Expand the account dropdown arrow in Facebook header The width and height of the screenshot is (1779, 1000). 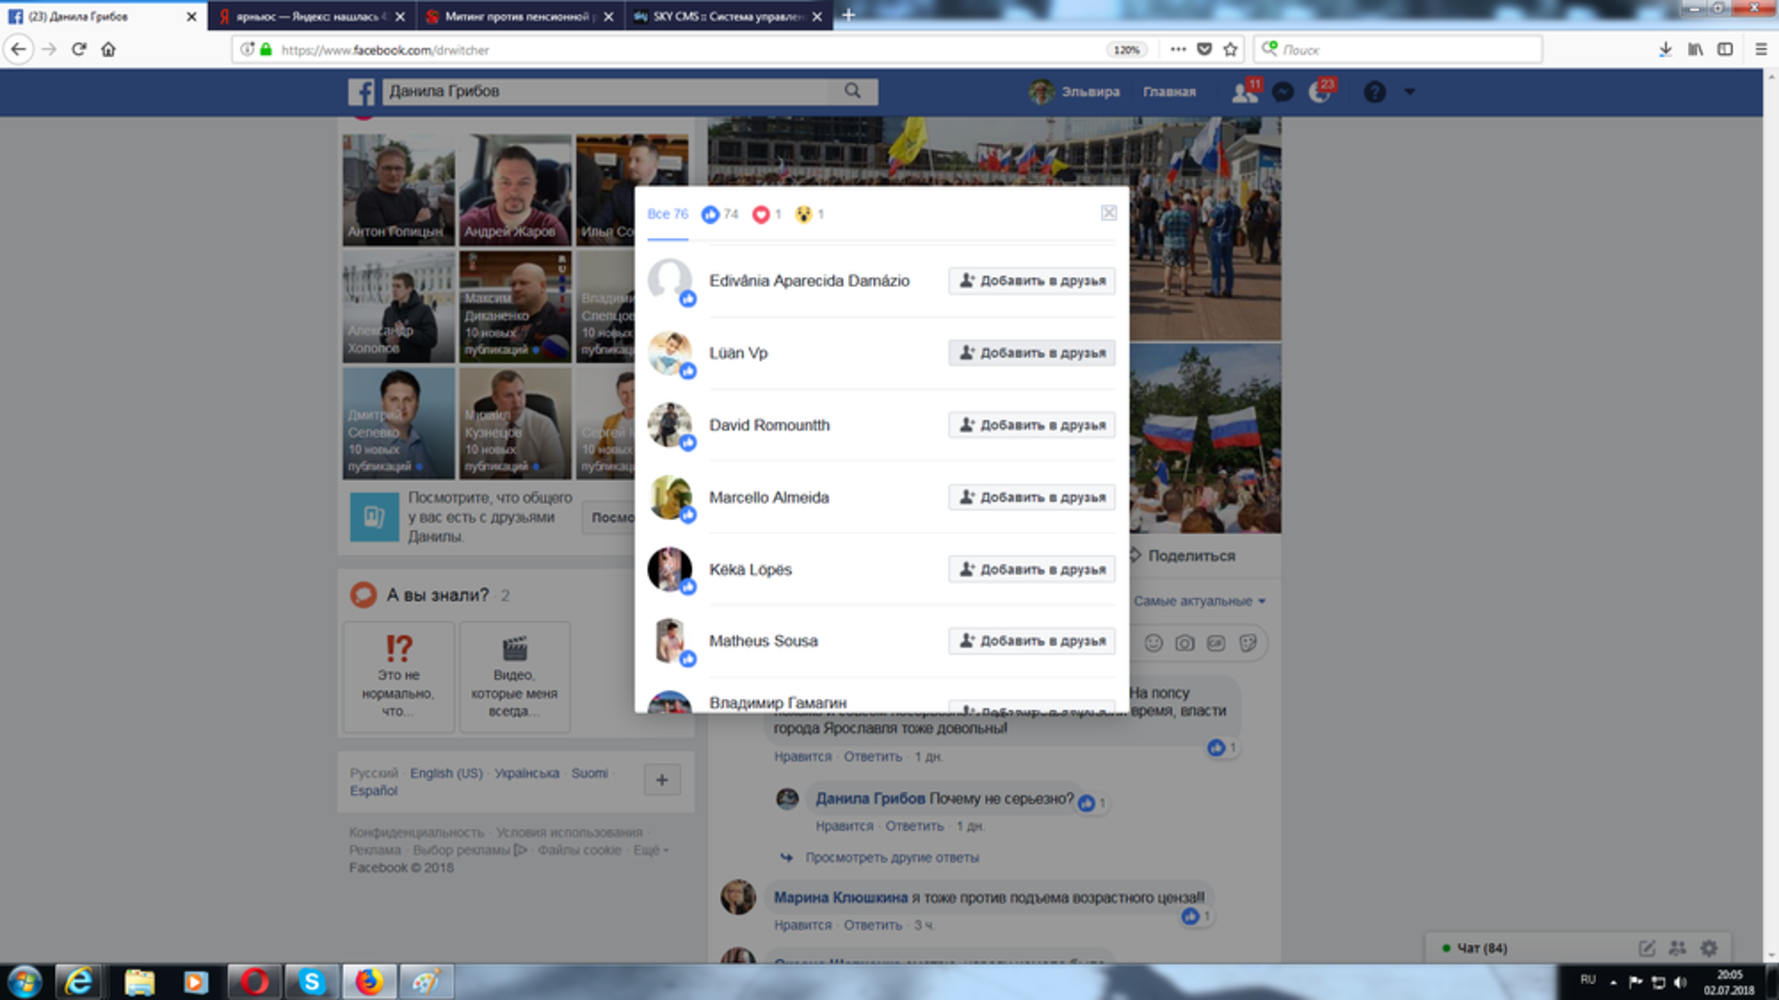(x=1409, y=92)
